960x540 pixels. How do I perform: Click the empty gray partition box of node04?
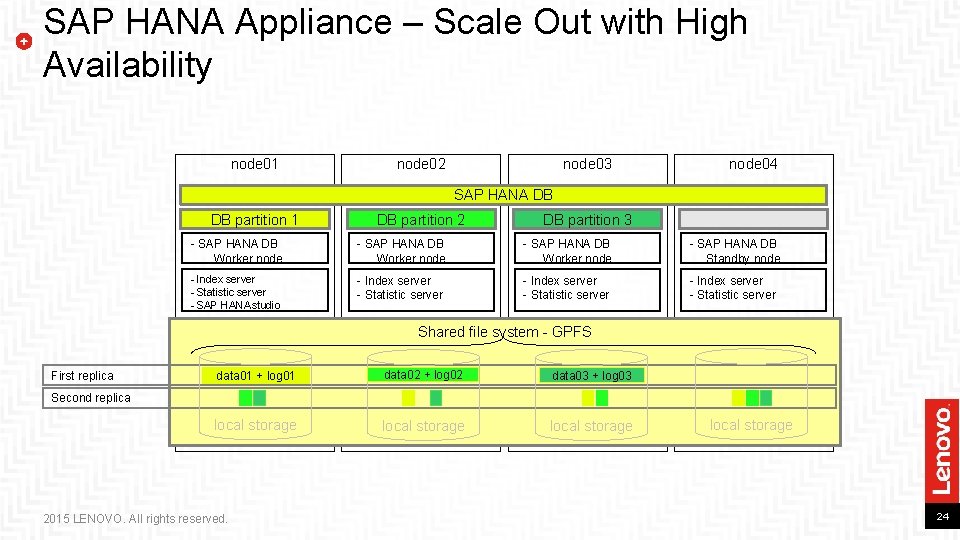[753, 219]
